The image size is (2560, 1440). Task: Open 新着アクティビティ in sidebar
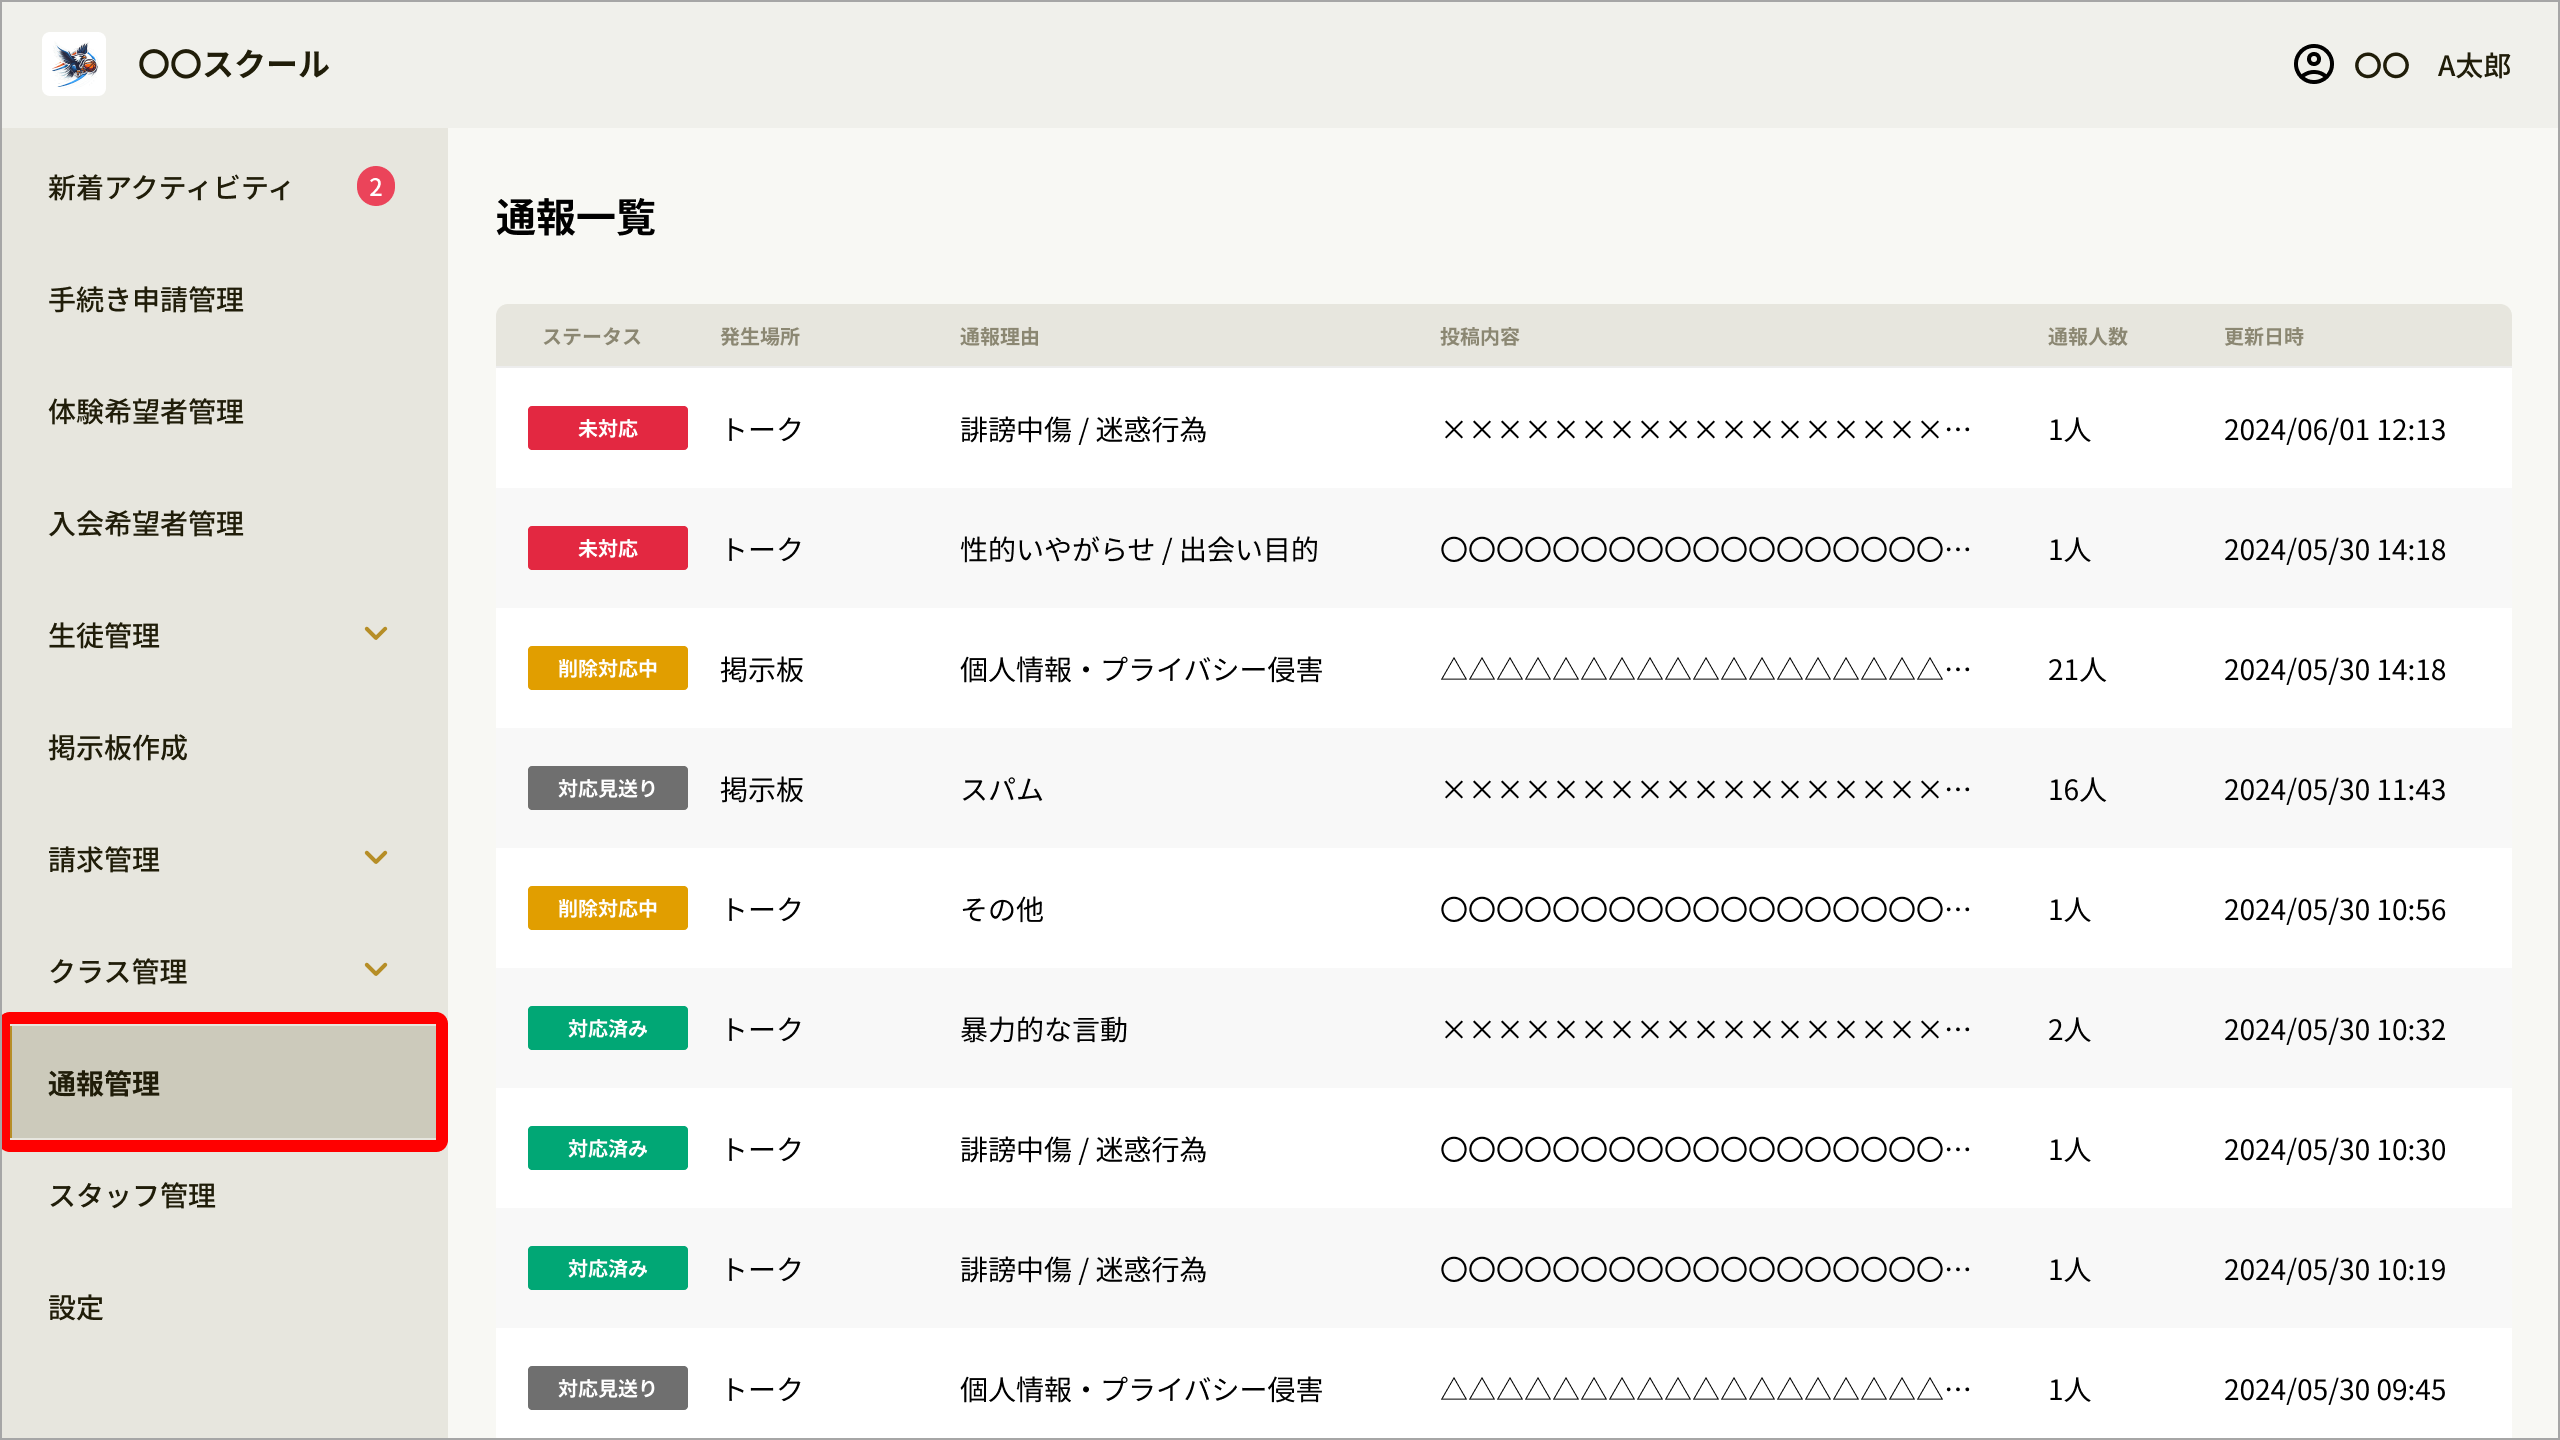(170, 188)
